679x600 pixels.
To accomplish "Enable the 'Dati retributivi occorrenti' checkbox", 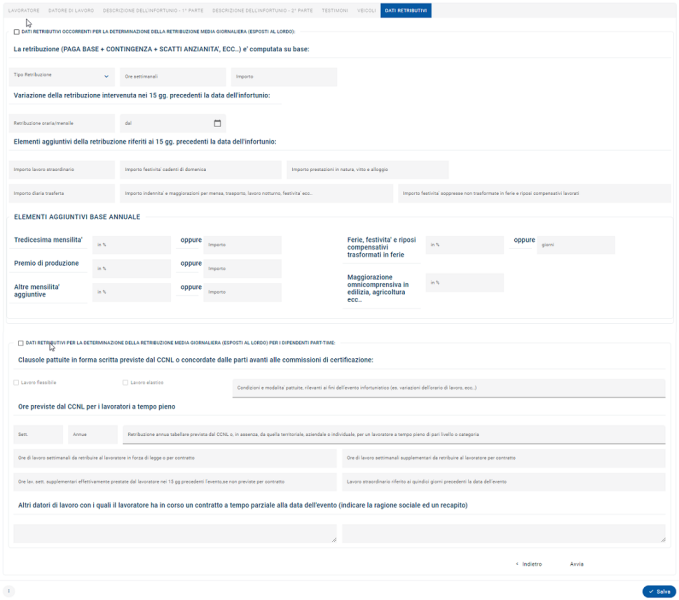I will pyautogui.click(x=16, y=32).
